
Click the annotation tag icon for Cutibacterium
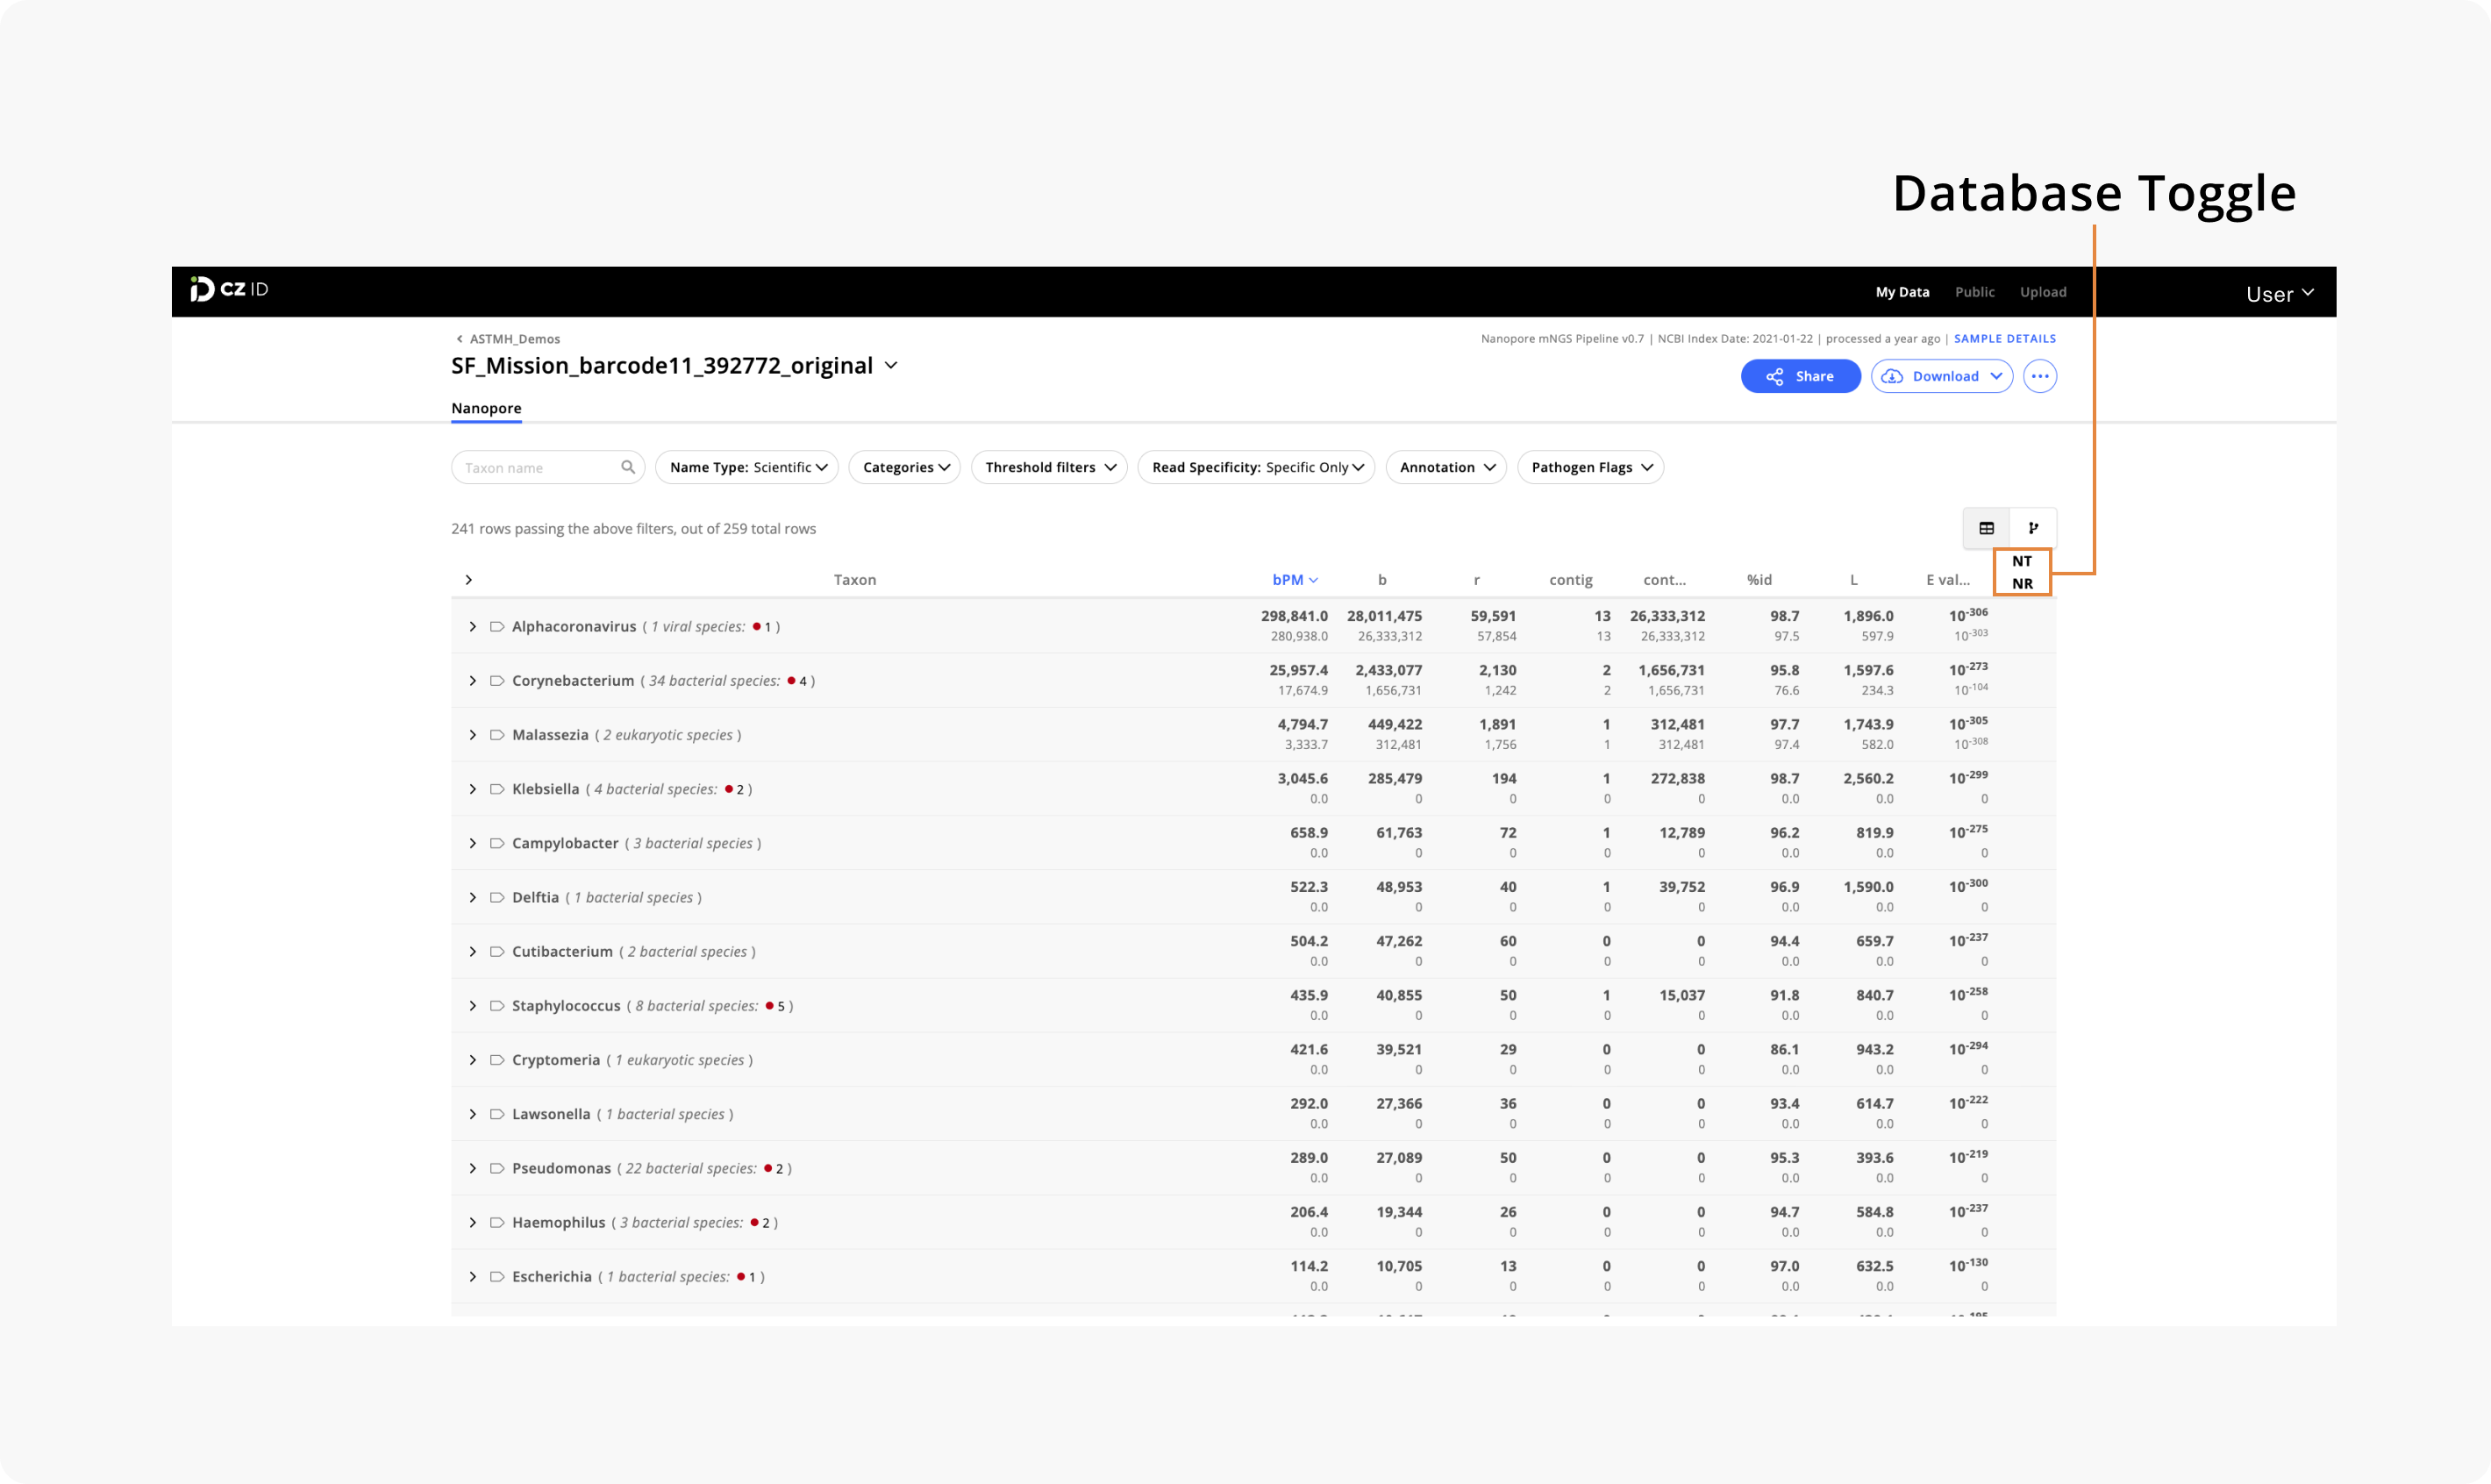496,951
